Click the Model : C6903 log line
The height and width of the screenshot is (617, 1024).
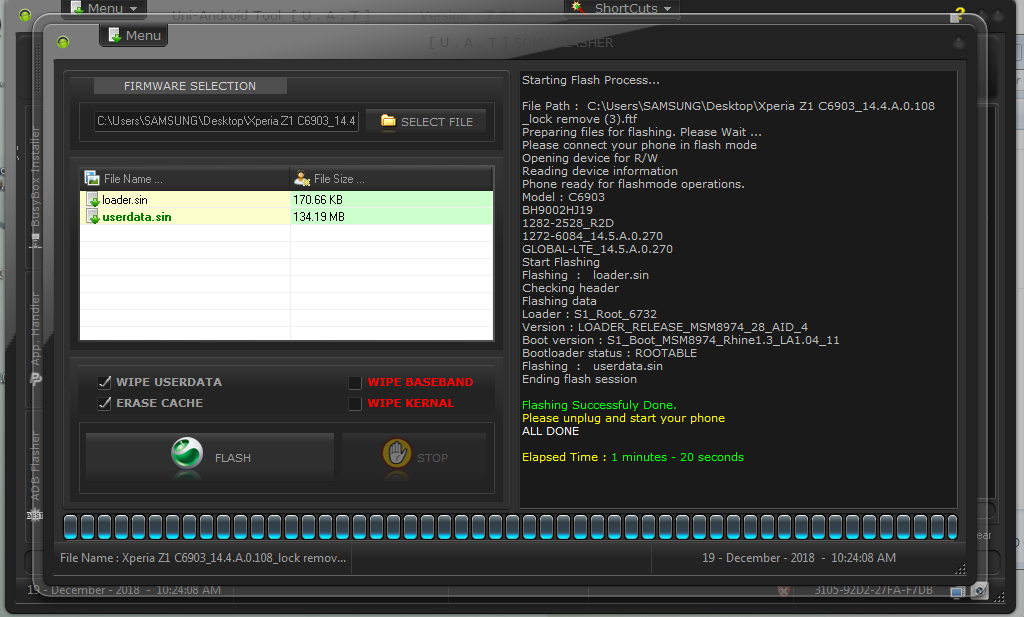pyautogui.click(x=563, y=197)
